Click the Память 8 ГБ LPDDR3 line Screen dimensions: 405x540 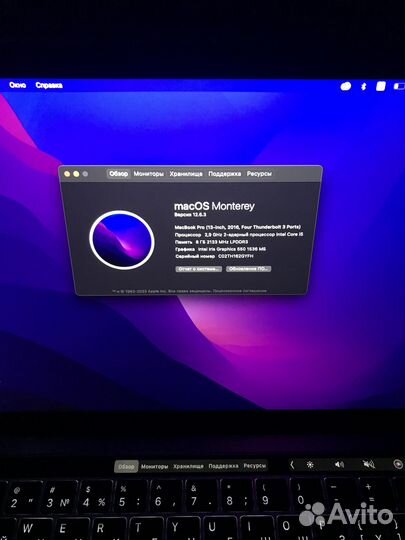click(x=211, y=242)
